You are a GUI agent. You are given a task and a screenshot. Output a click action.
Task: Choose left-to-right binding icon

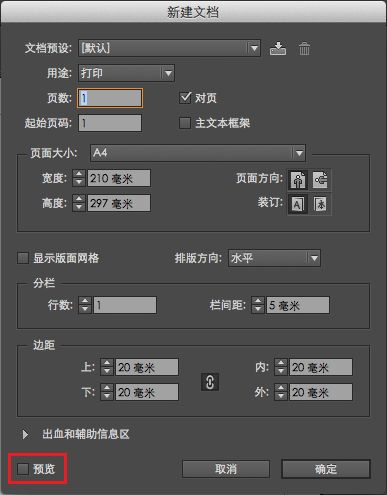coord(298,204)
